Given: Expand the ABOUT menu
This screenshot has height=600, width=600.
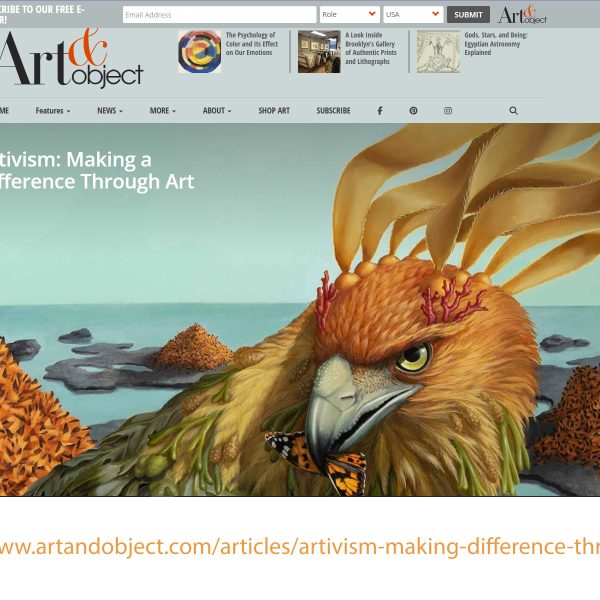Looking at the screenshot, I should pyautogui.click(x=217, y=111).
